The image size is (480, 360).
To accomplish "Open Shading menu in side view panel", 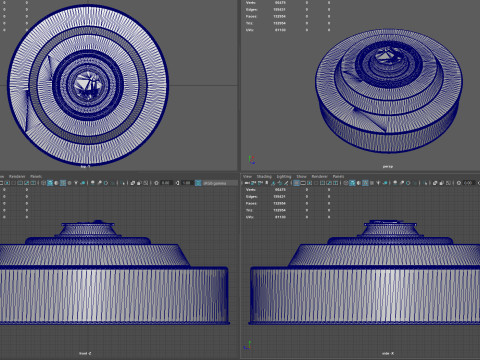I will 264,176.
